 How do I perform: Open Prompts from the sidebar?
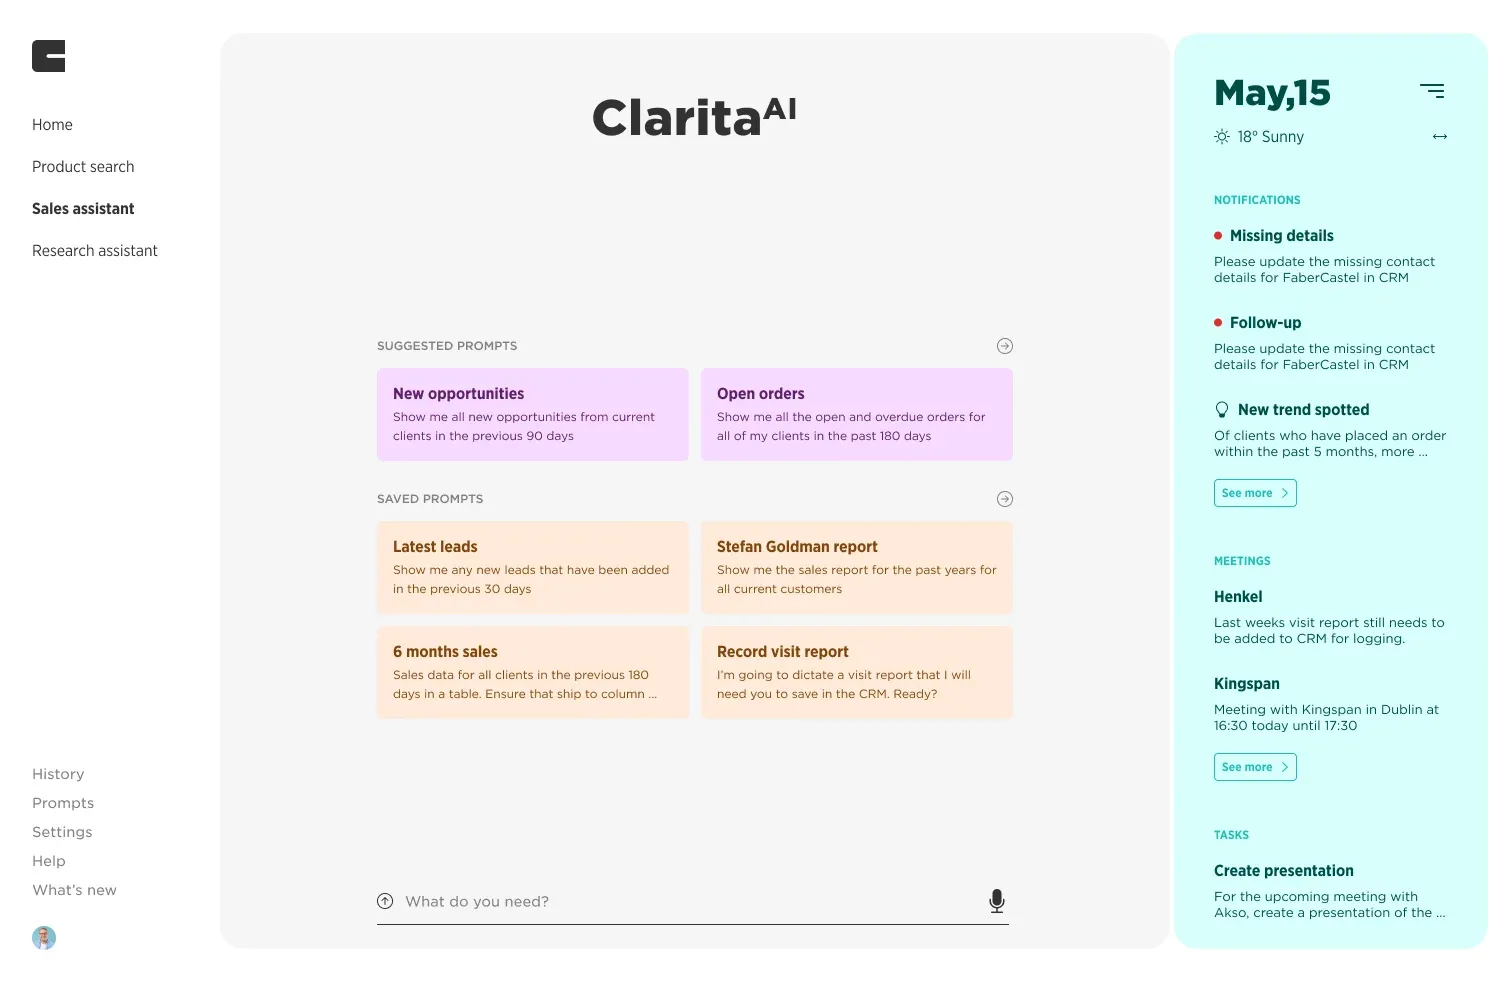[x=63, y=803]
